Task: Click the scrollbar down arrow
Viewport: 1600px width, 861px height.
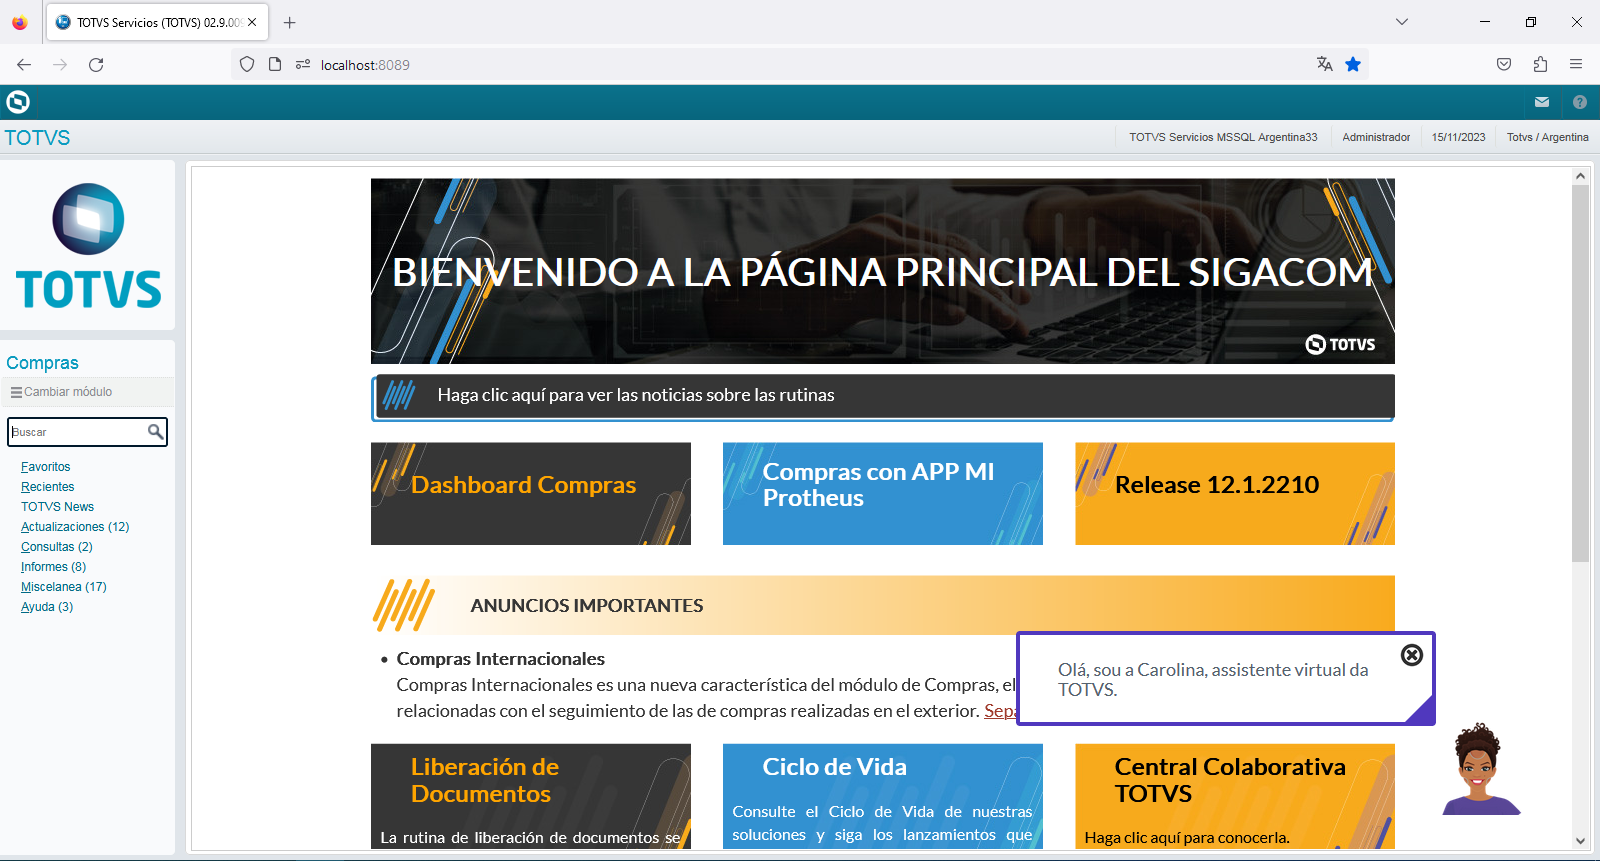Action: point(1580,841)
